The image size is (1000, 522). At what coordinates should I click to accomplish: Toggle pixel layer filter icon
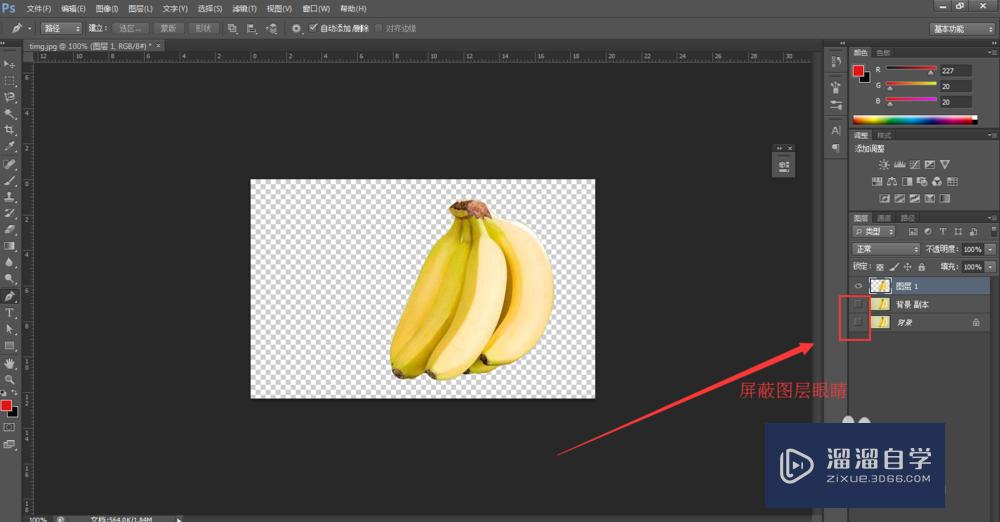913,232
